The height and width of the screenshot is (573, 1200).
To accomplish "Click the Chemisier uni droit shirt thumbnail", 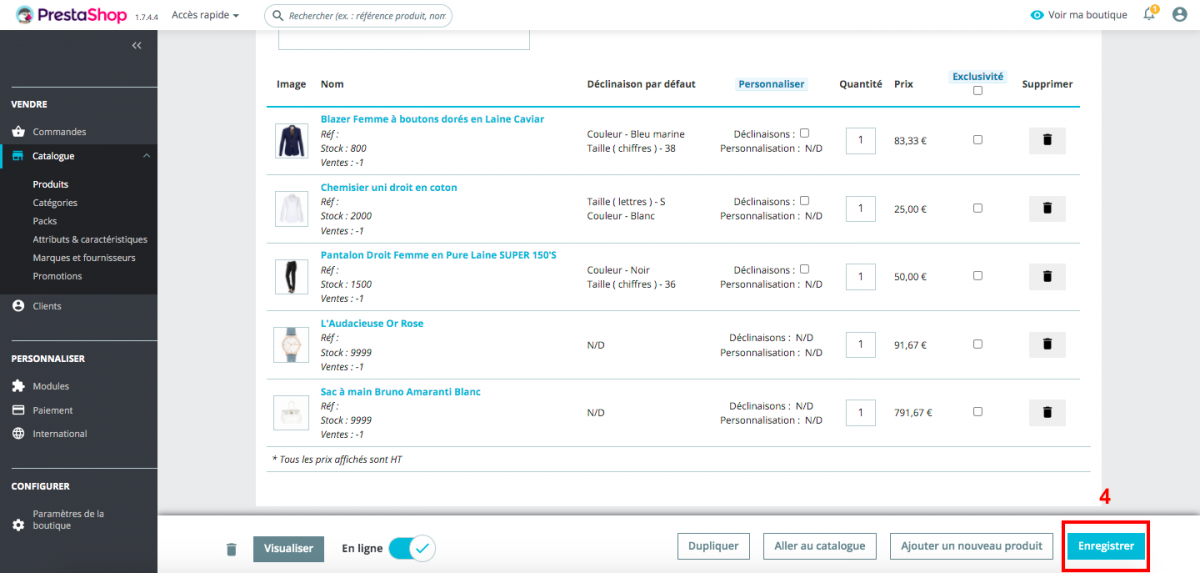I will click(x=291, y=209).
